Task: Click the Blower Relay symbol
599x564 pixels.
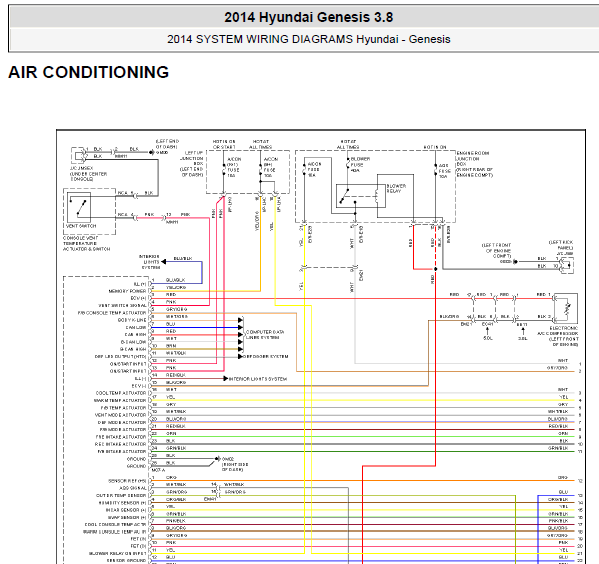Action: coord(361,196)
